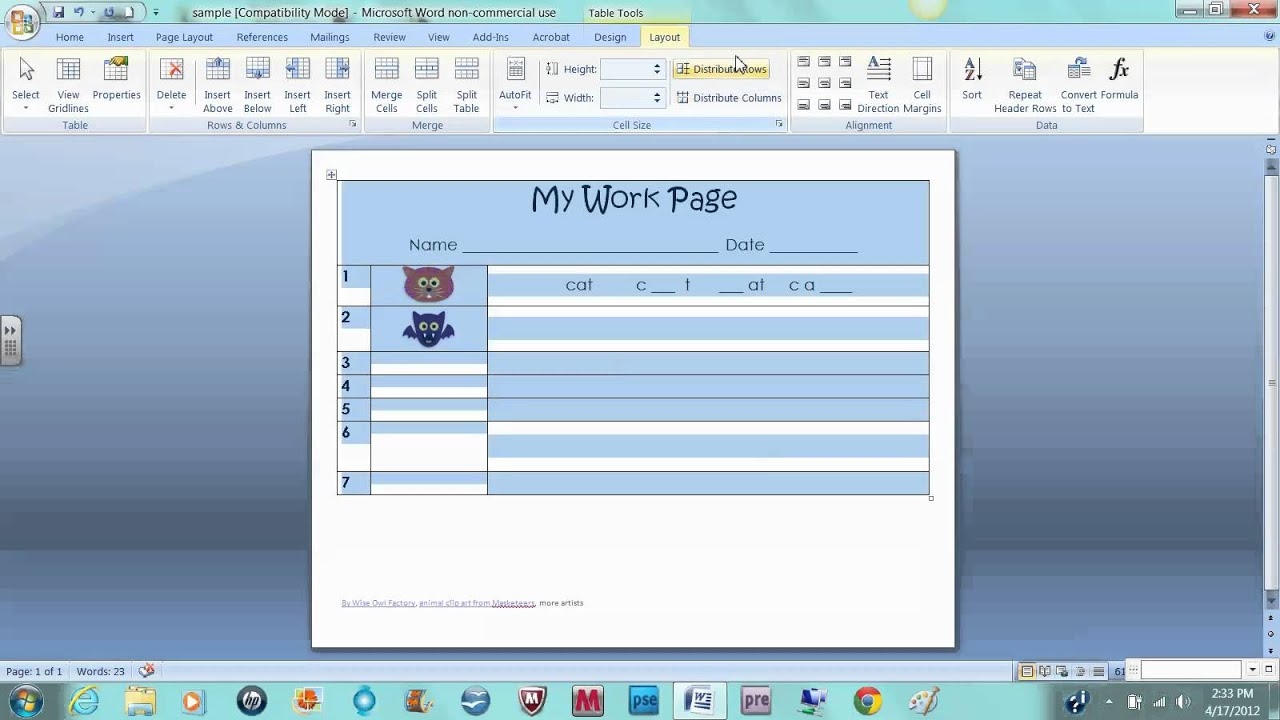
Task: Open the References ribbon tab
Action: click(x=261, y=37)
